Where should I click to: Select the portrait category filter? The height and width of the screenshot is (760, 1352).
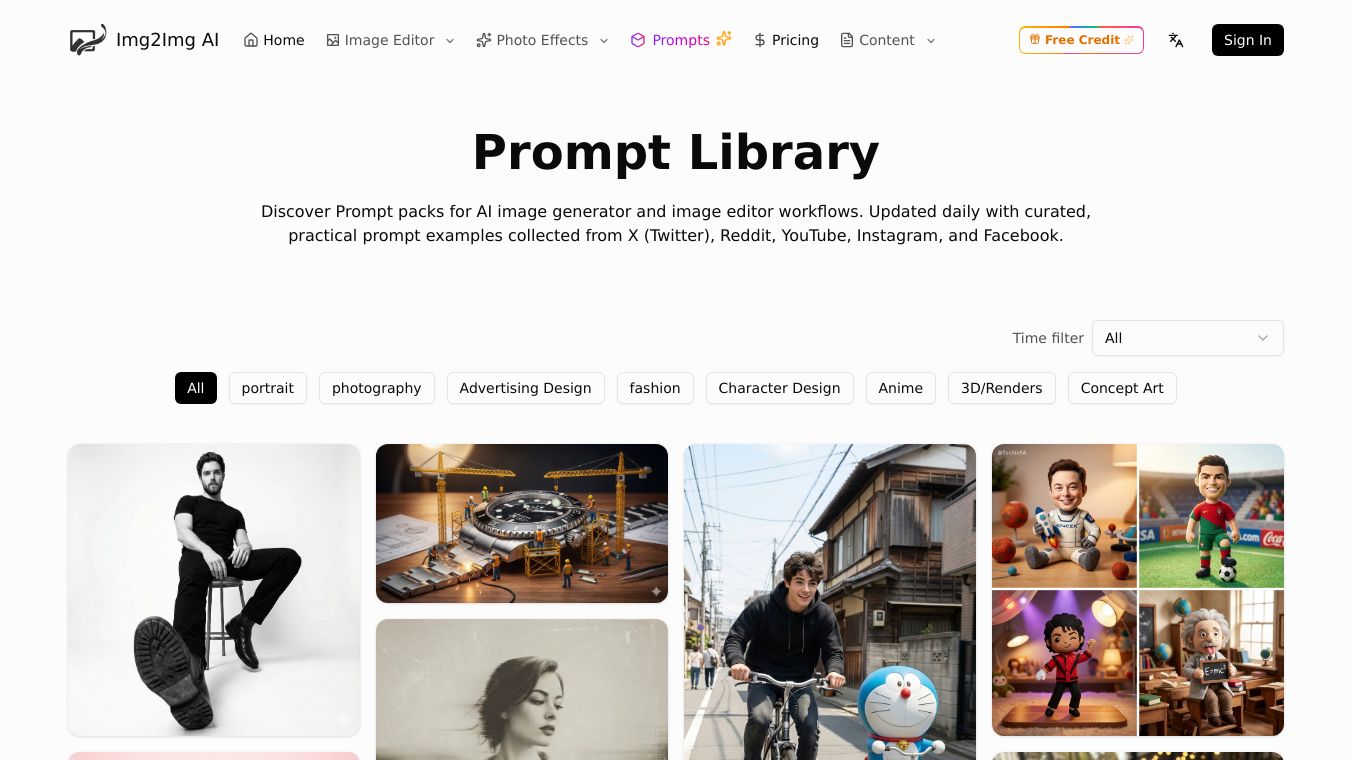(268, 388)
